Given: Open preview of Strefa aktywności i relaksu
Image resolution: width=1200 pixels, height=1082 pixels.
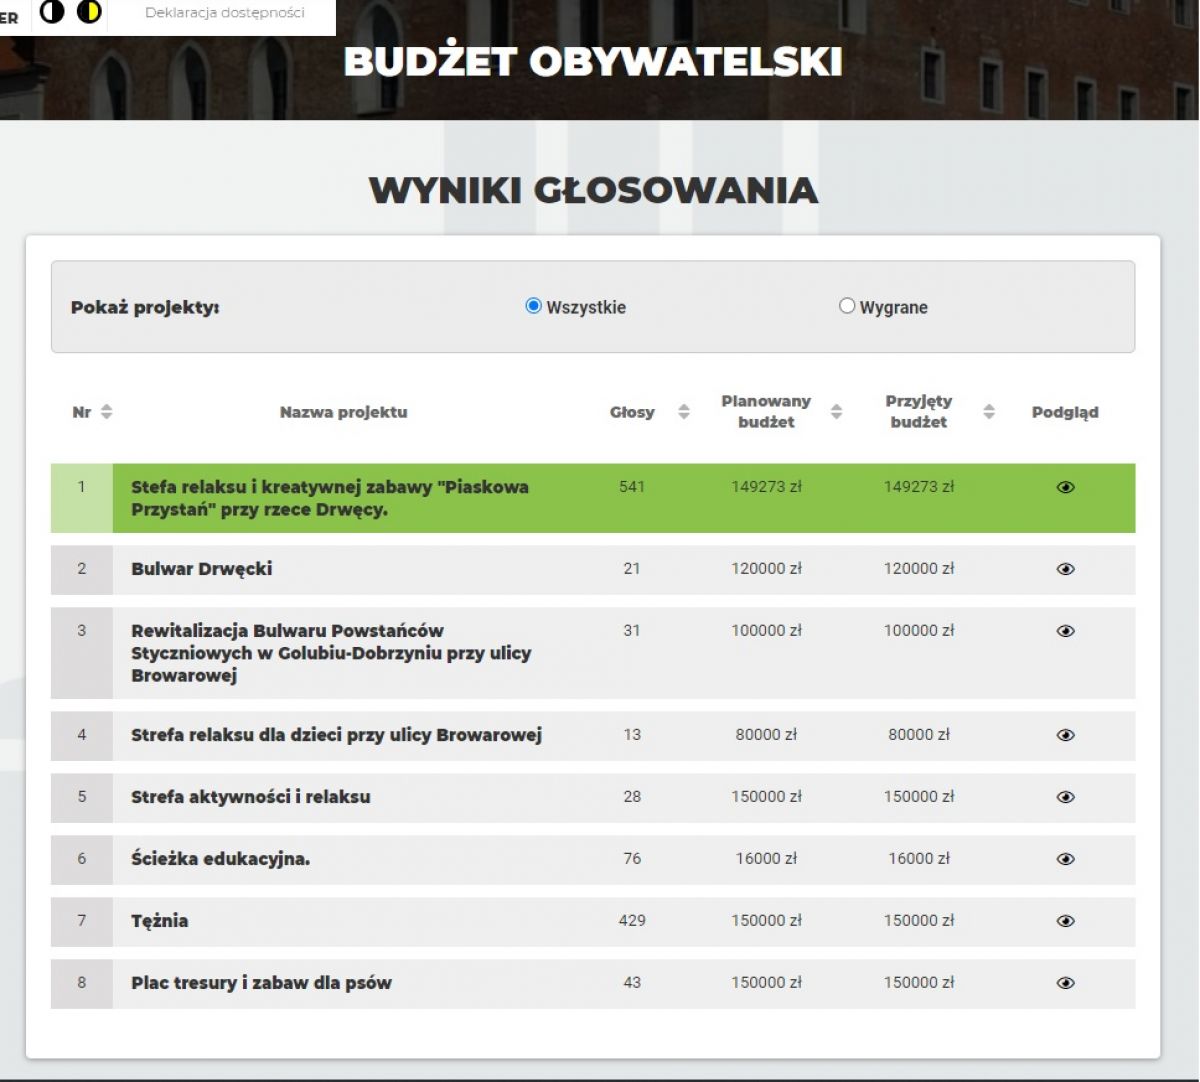Looking at the screenshot, I should [1065, 797].
